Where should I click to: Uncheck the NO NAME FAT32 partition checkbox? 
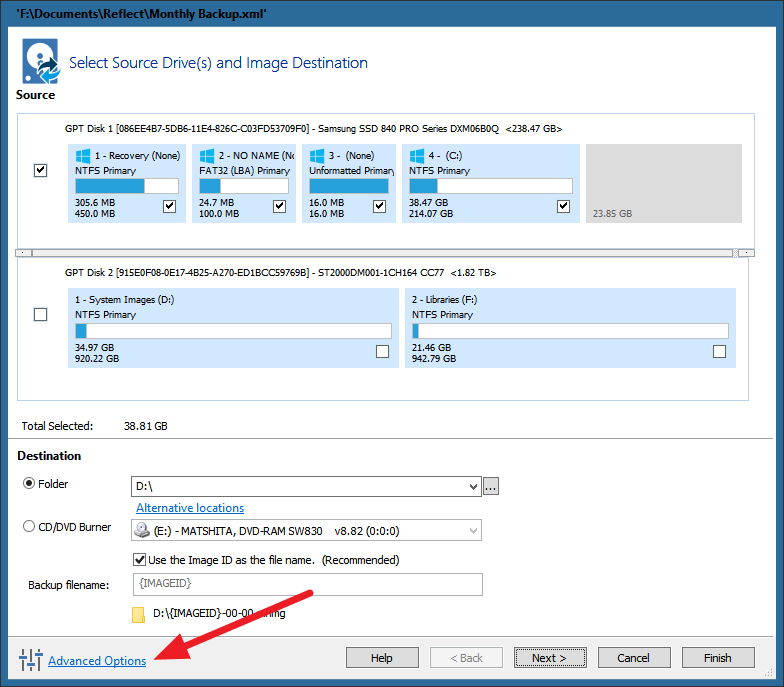tap(280, 206)
